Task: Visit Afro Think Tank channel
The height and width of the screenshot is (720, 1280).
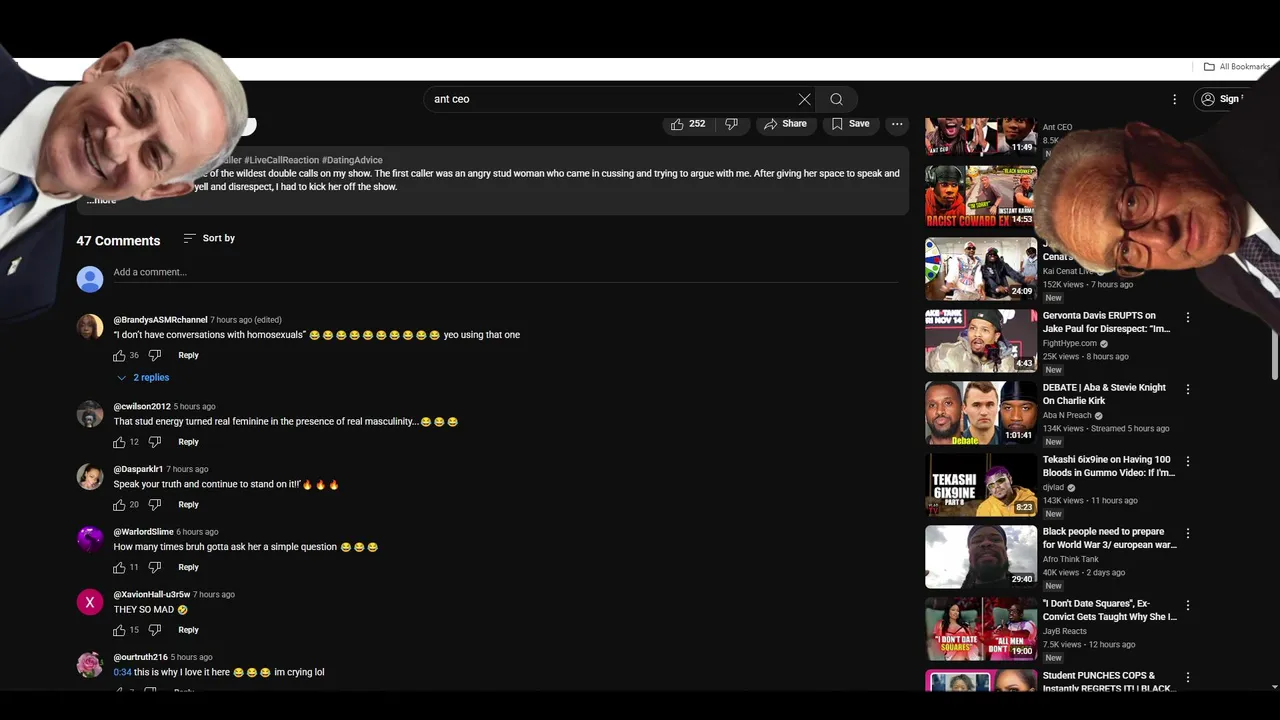Action: pyautogui.click(x=1070, y=559)
